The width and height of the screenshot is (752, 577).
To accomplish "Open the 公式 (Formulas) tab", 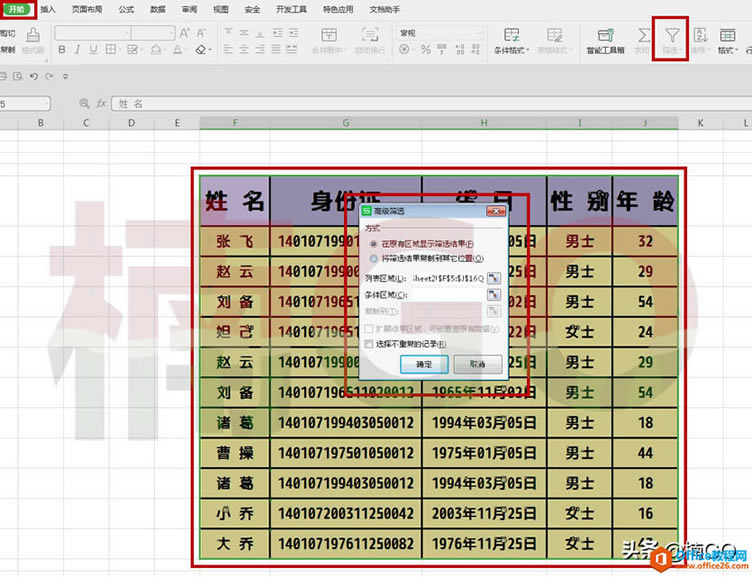I will click(126, 9).
